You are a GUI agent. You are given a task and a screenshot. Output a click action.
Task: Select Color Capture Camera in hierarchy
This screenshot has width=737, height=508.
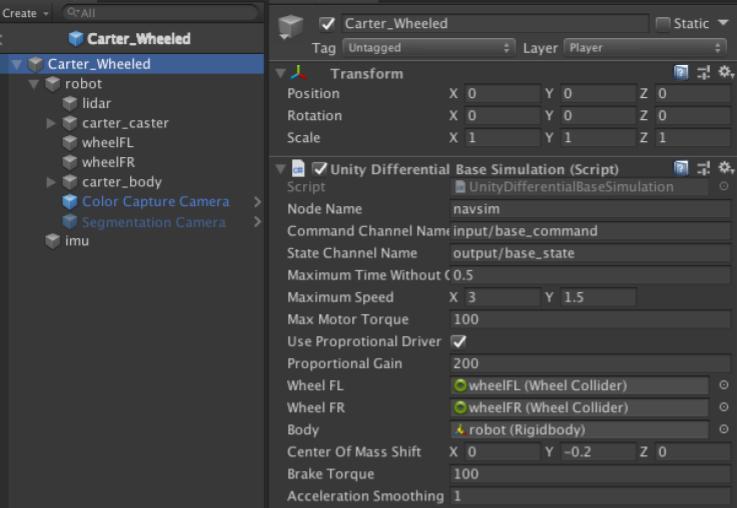(155, 201)
